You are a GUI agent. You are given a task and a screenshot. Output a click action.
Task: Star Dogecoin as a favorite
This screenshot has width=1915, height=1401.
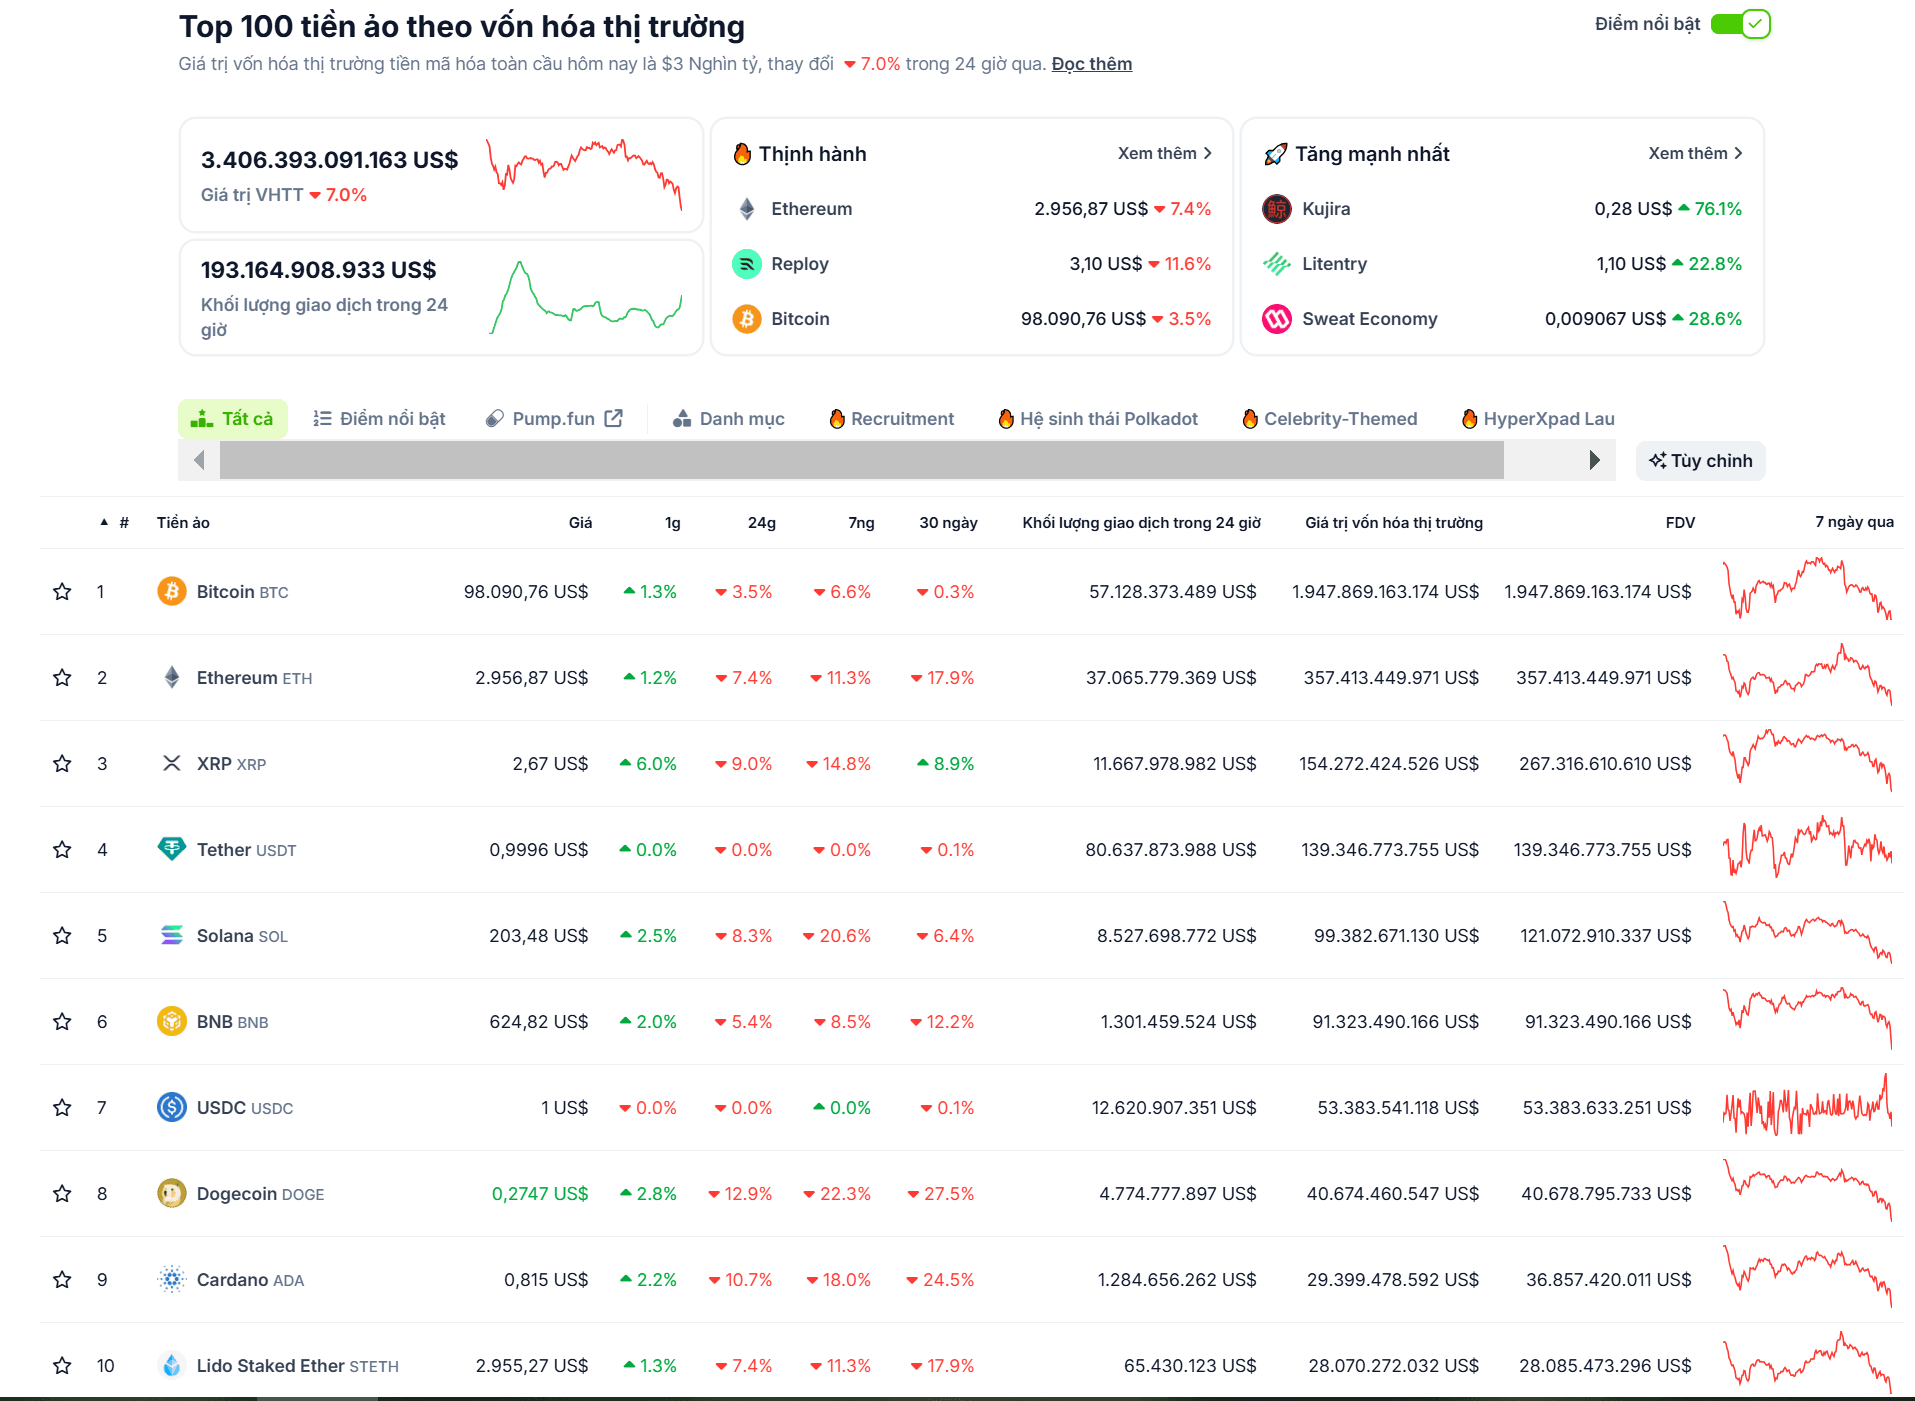click(62, 1193)
